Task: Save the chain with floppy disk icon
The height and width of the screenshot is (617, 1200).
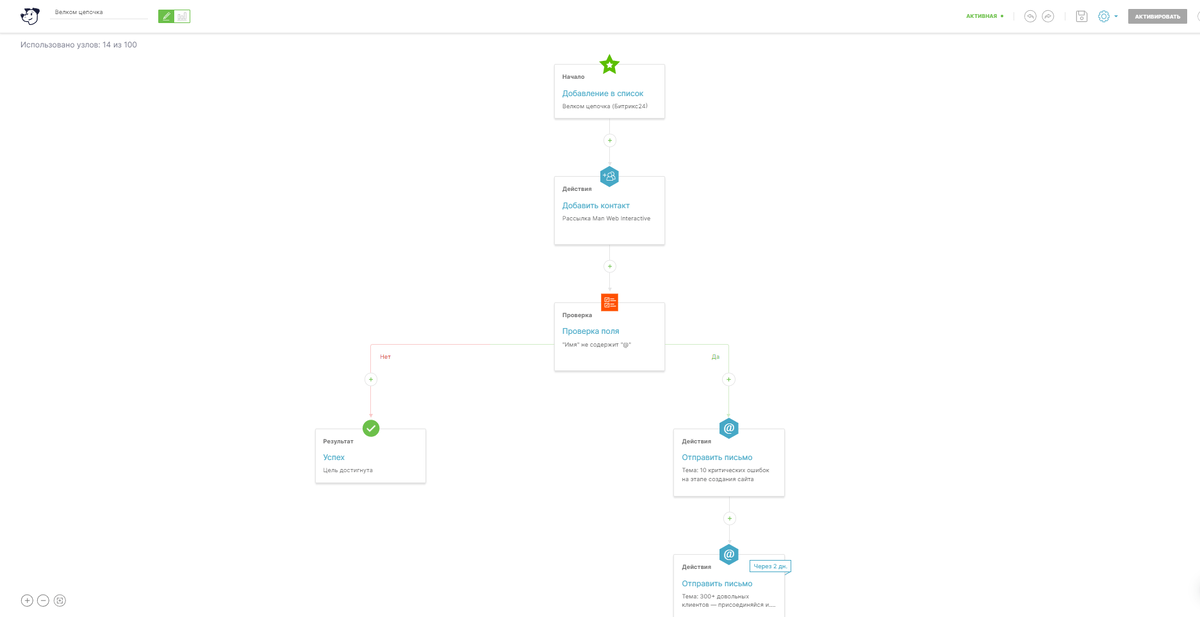Action: [x=1081, y=16]
